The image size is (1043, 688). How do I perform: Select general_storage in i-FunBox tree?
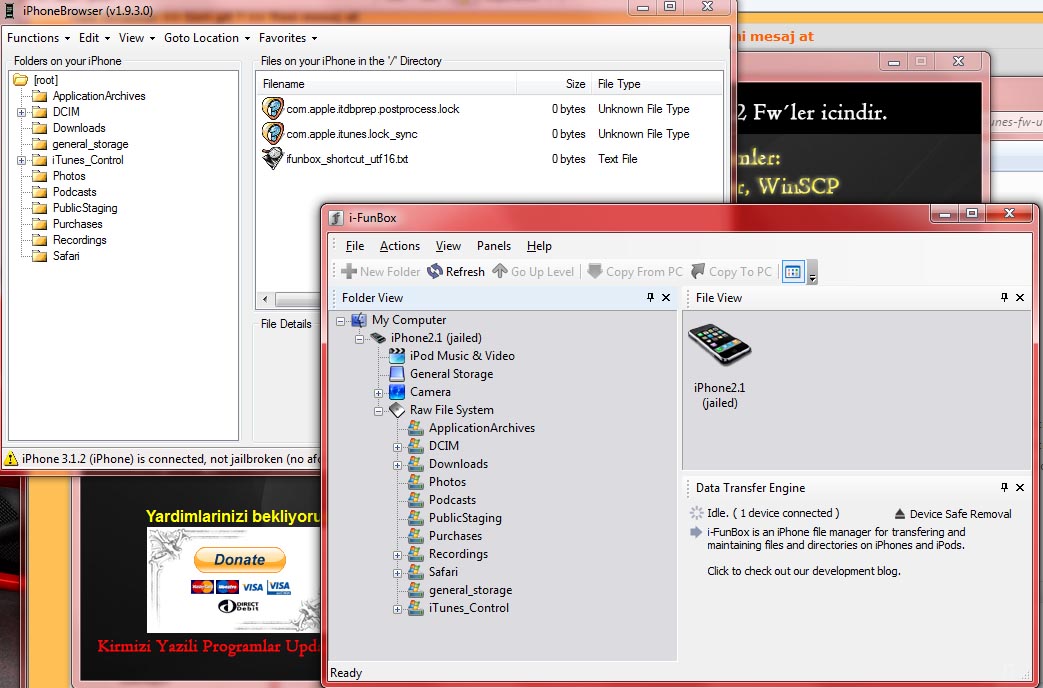pyautogui.click(x=470, y=590)
